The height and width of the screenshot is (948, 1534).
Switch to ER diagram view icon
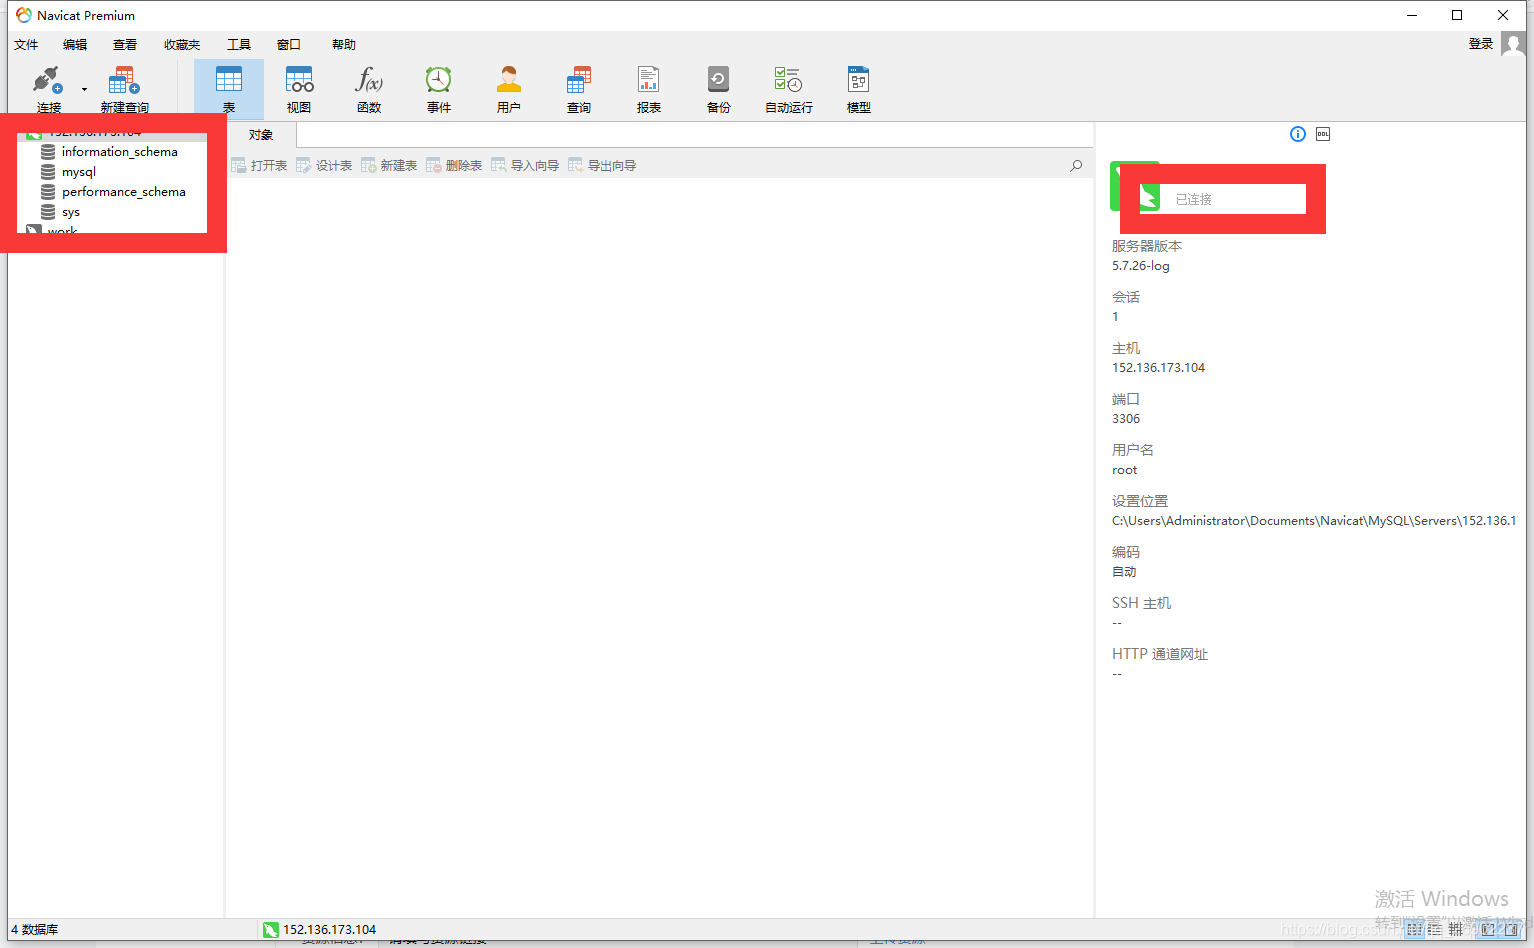click(x=1456, y=930)
